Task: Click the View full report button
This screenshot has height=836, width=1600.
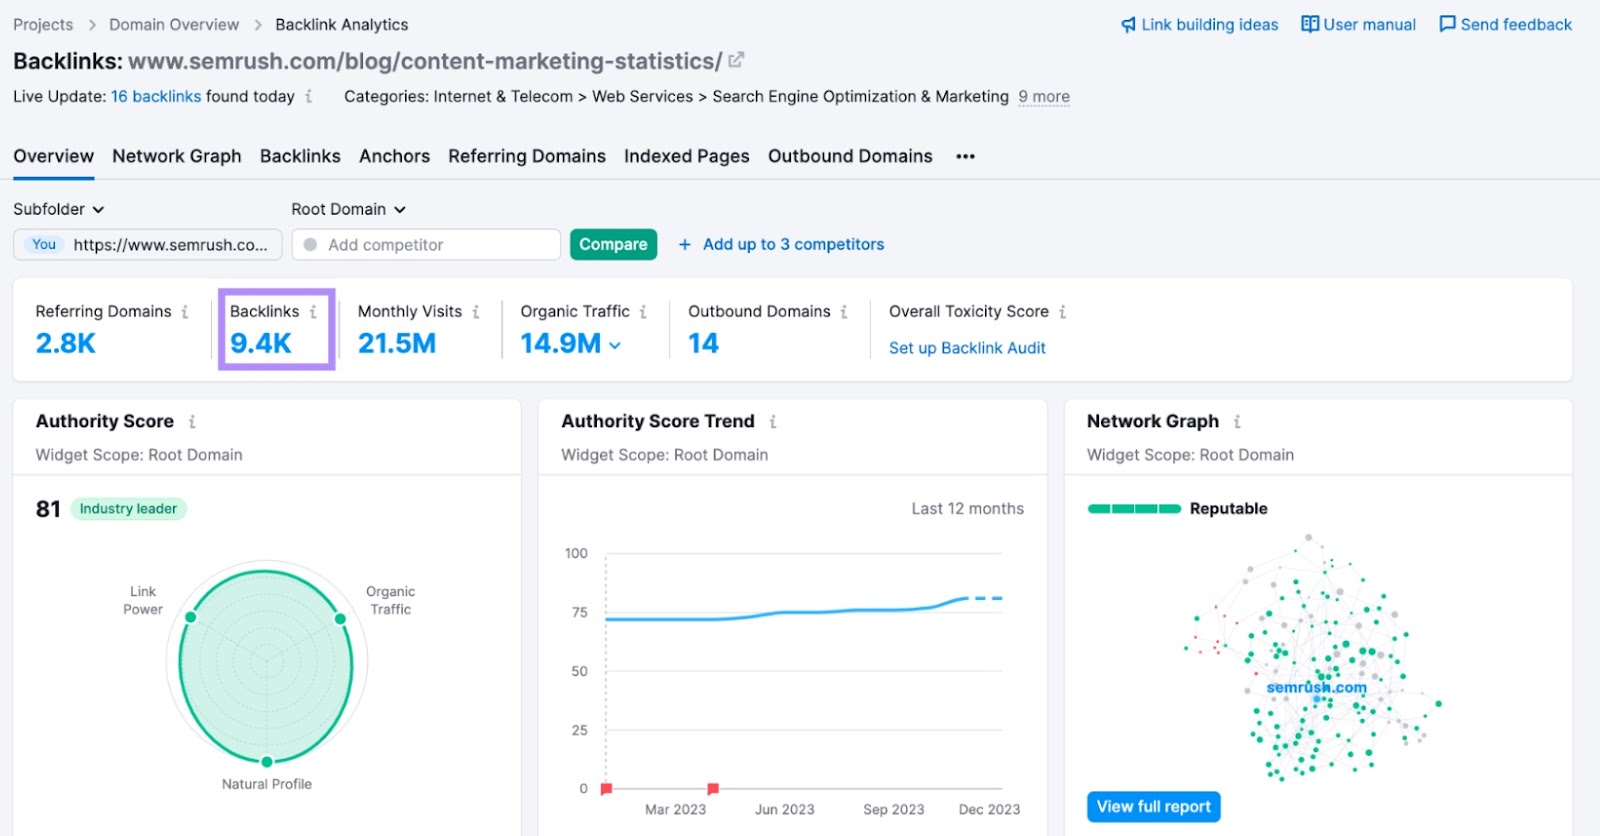Action: (x=1153, y=807)
